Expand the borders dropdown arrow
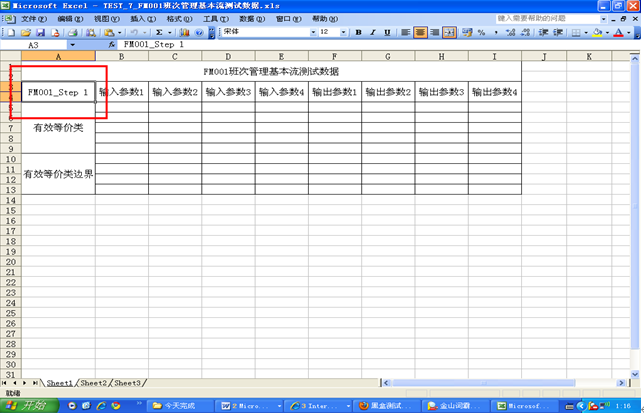This screenshot has height=413, width=644. tap(586, 32)
